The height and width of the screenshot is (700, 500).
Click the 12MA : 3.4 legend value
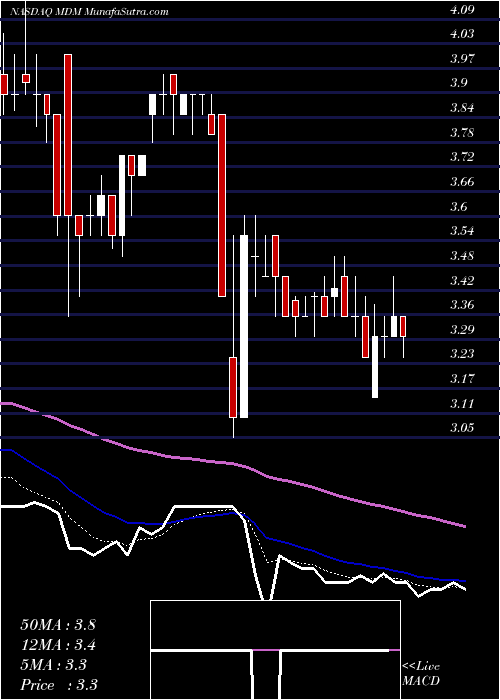coord(58,645)
